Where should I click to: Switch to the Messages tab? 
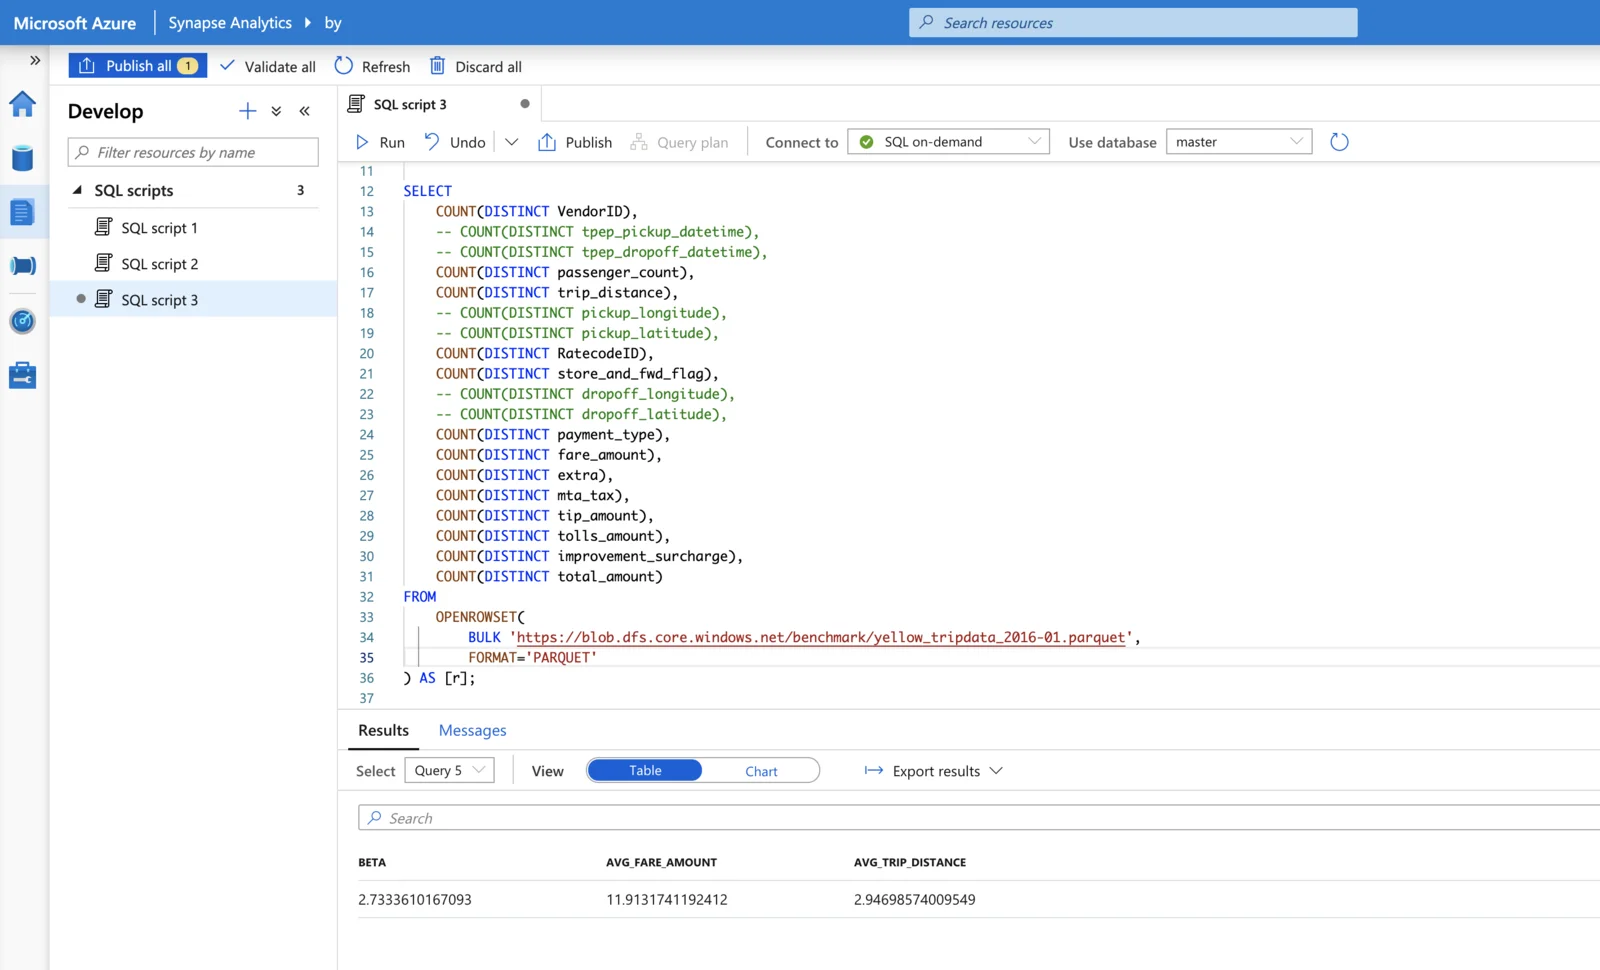point(472,730)
